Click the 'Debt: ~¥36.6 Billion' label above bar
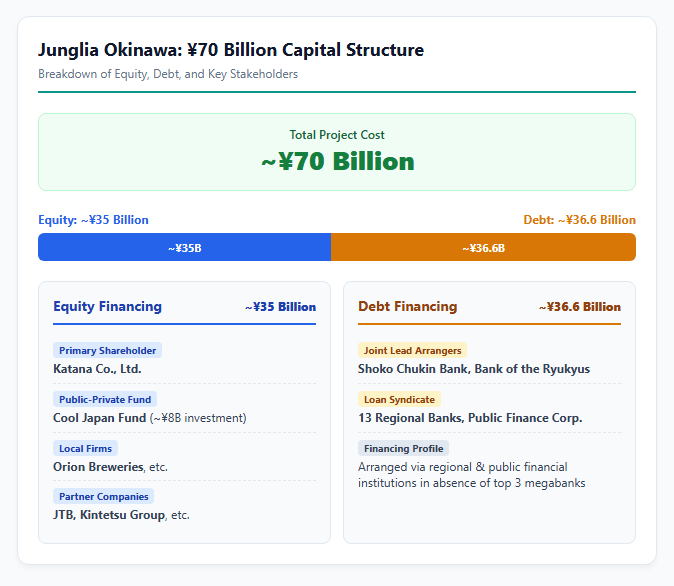Screen dimensions: 674x586 coord(579,220)
